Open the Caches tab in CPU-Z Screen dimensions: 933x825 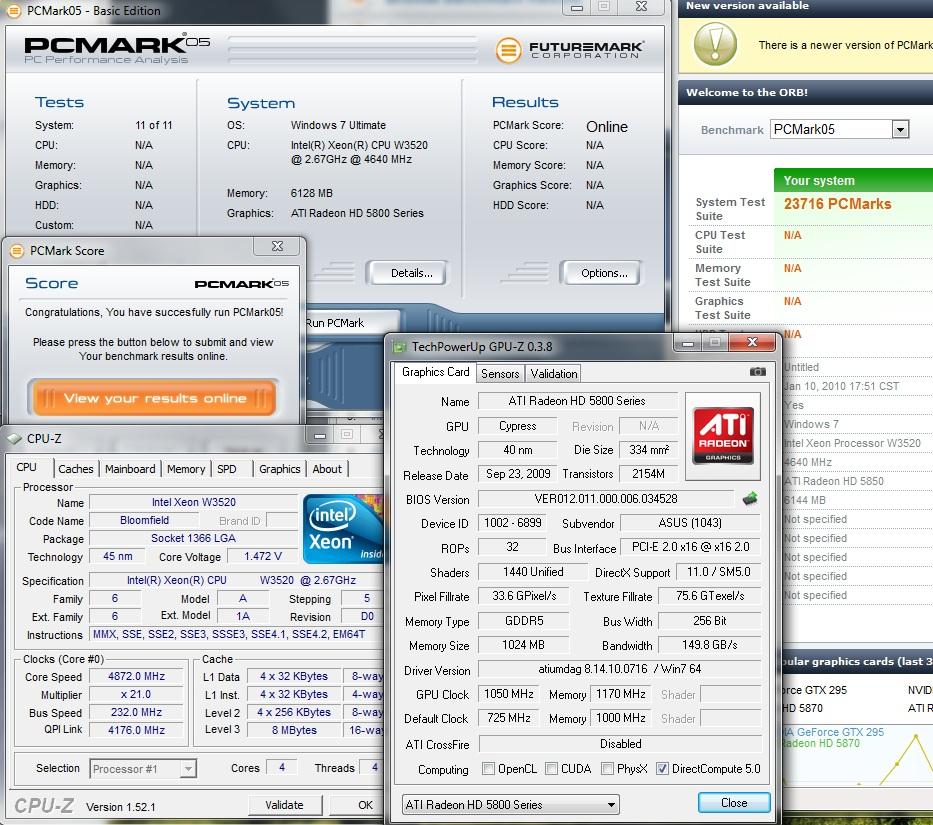click(x=76, y=469)
